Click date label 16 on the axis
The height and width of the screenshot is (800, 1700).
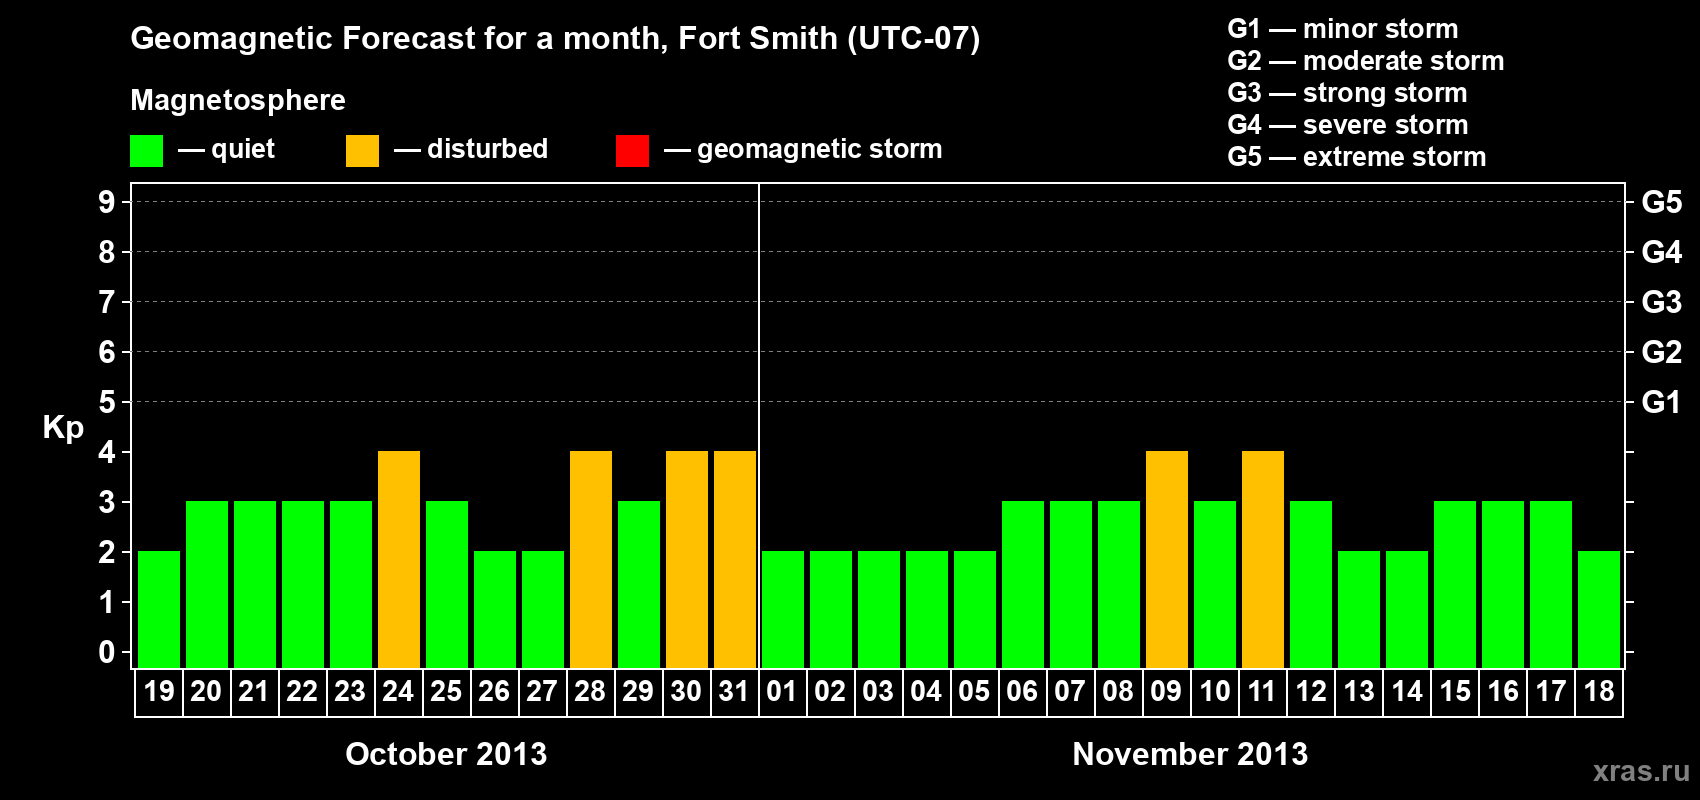(1503, 691)
